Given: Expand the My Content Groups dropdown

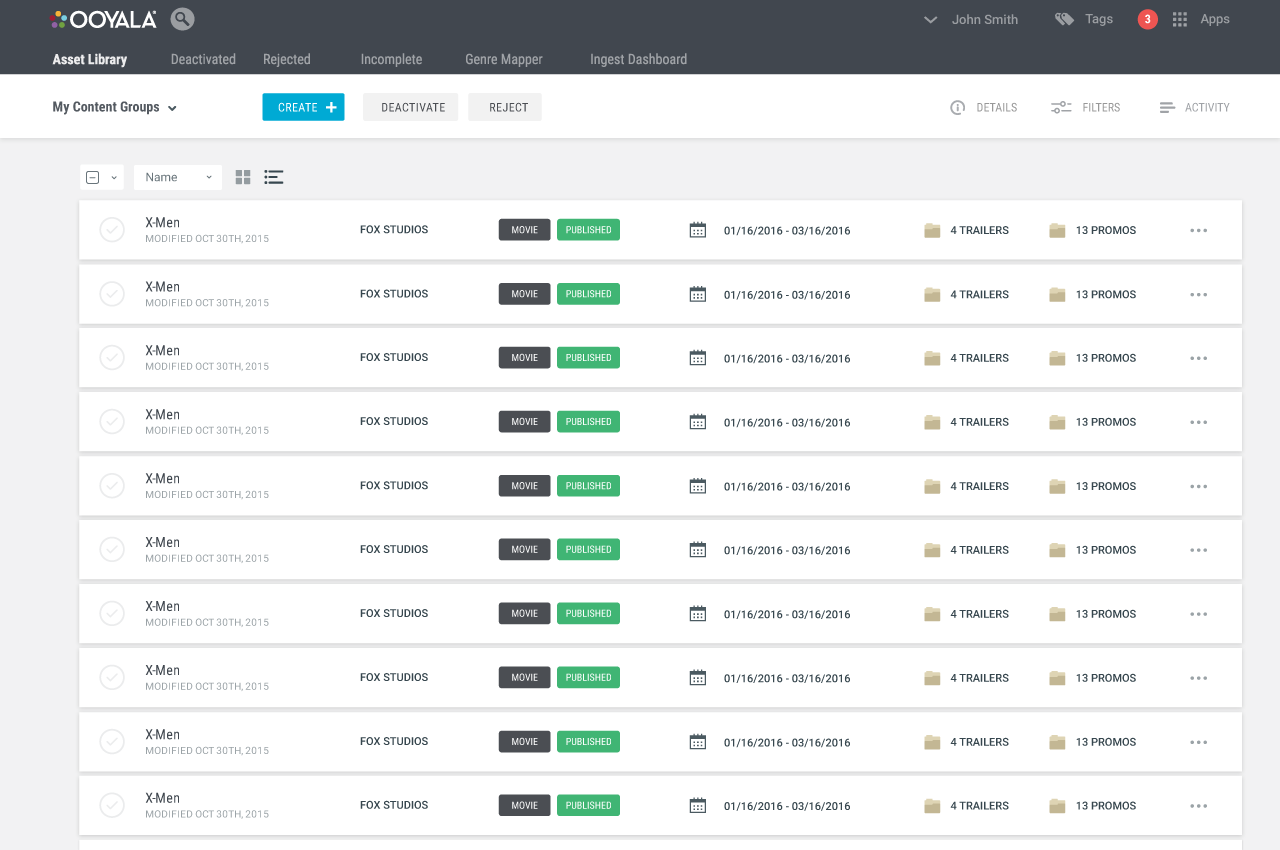Looking at the screenshot, I should pos(114,107).
